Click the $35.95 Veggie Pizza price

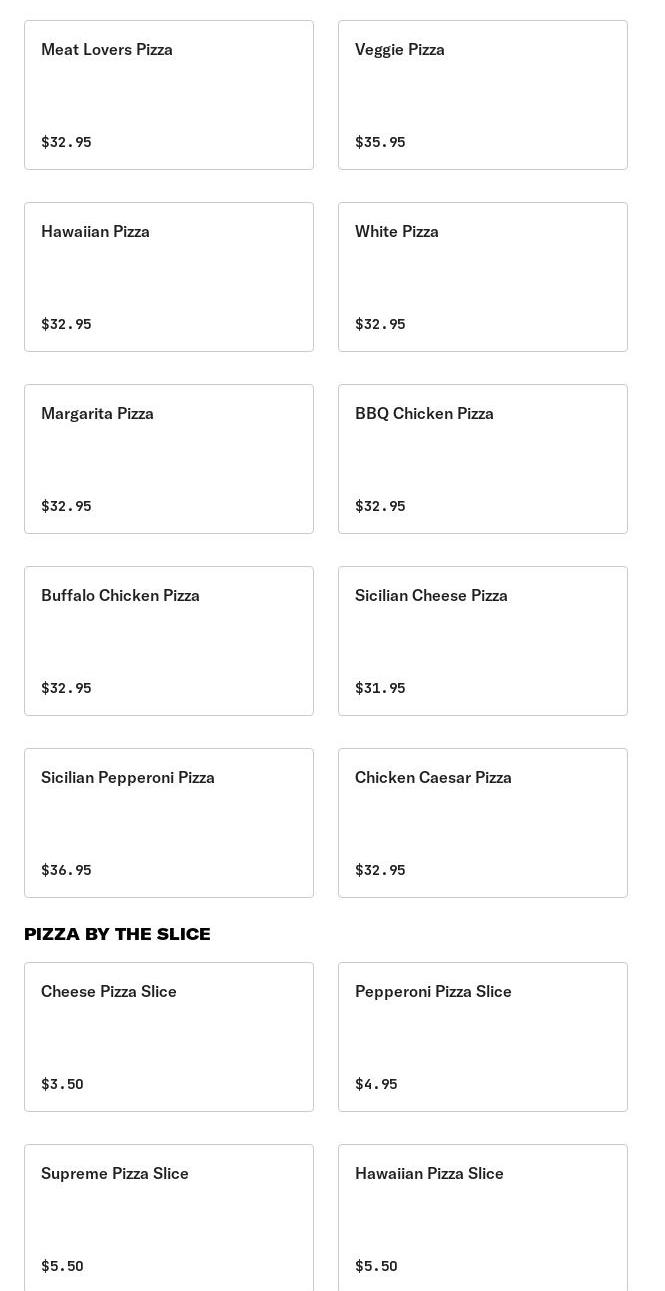click(380, 141)
